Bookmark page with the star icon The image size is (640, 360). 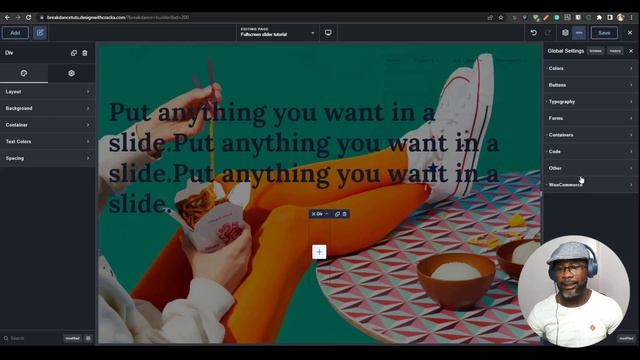tap(501, 18)
